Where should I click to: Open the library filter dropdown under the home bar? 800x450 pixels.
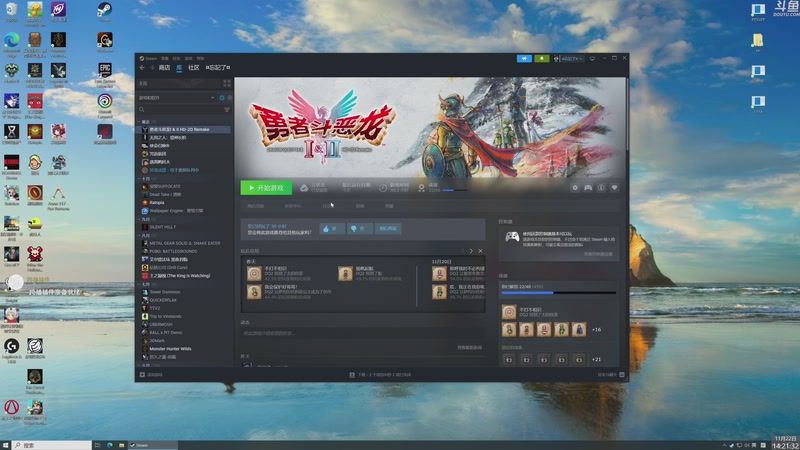point(177,97)
